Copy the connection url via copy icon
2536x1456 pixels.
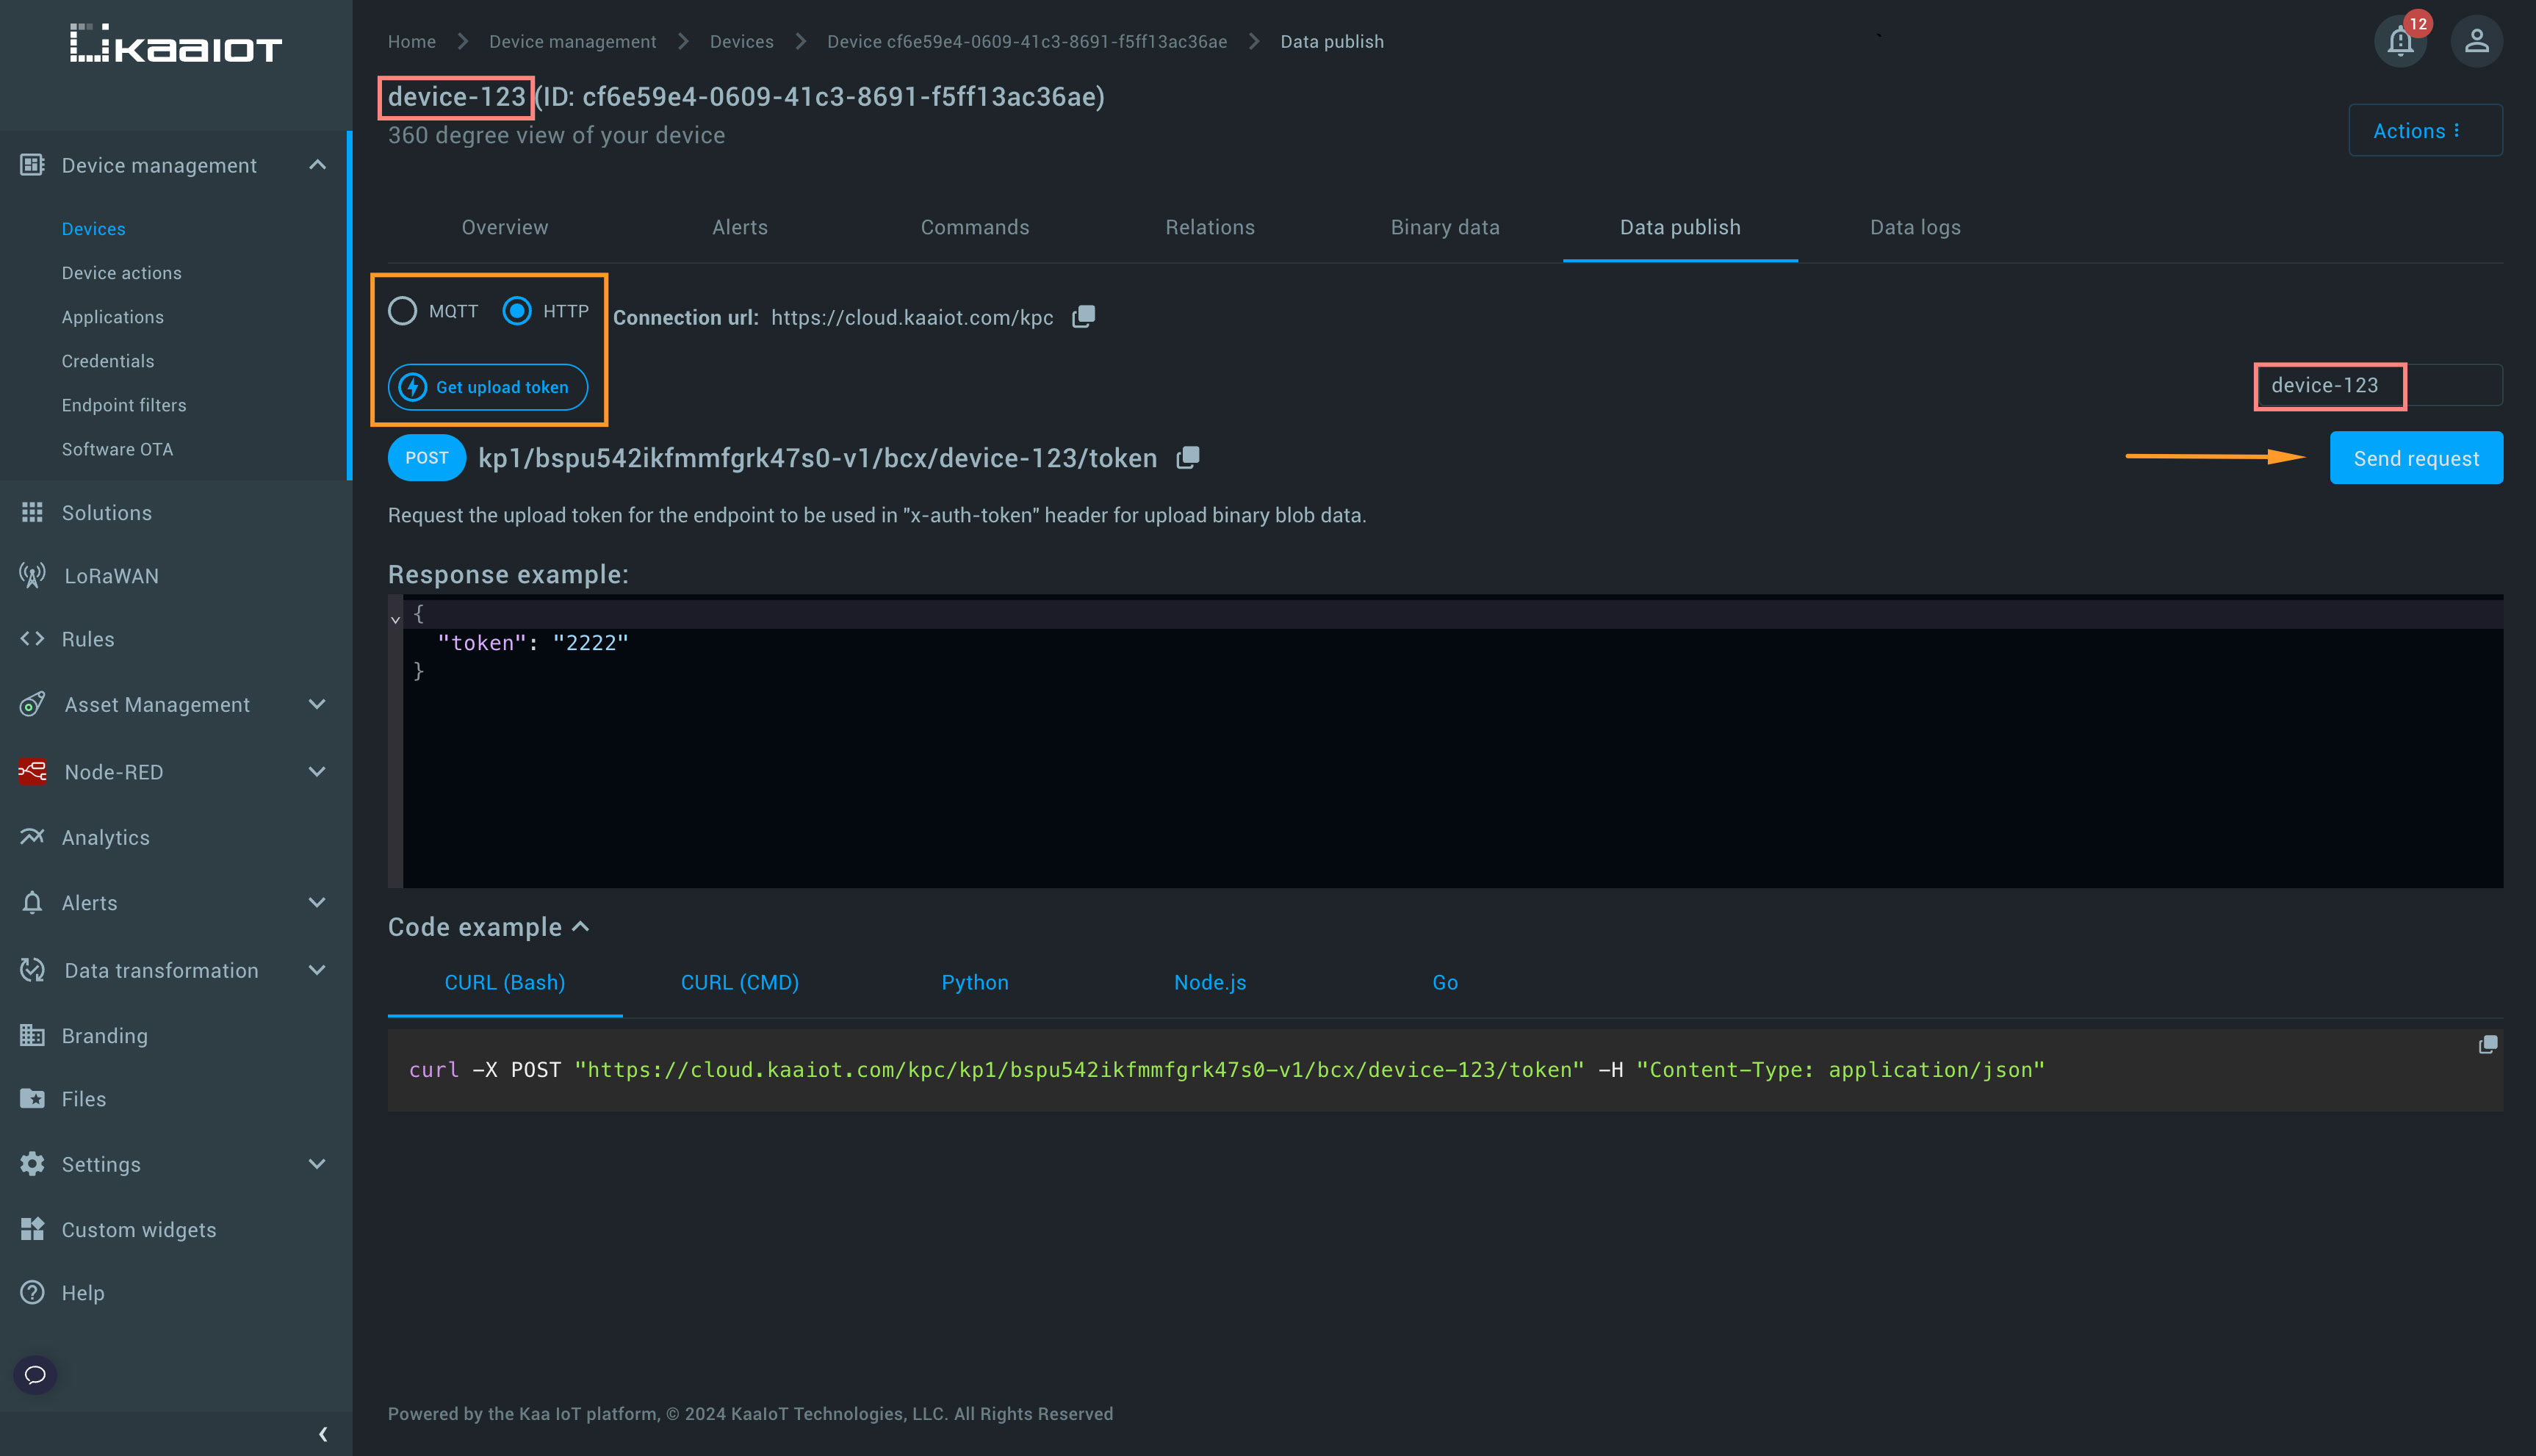coord(1084,317)
